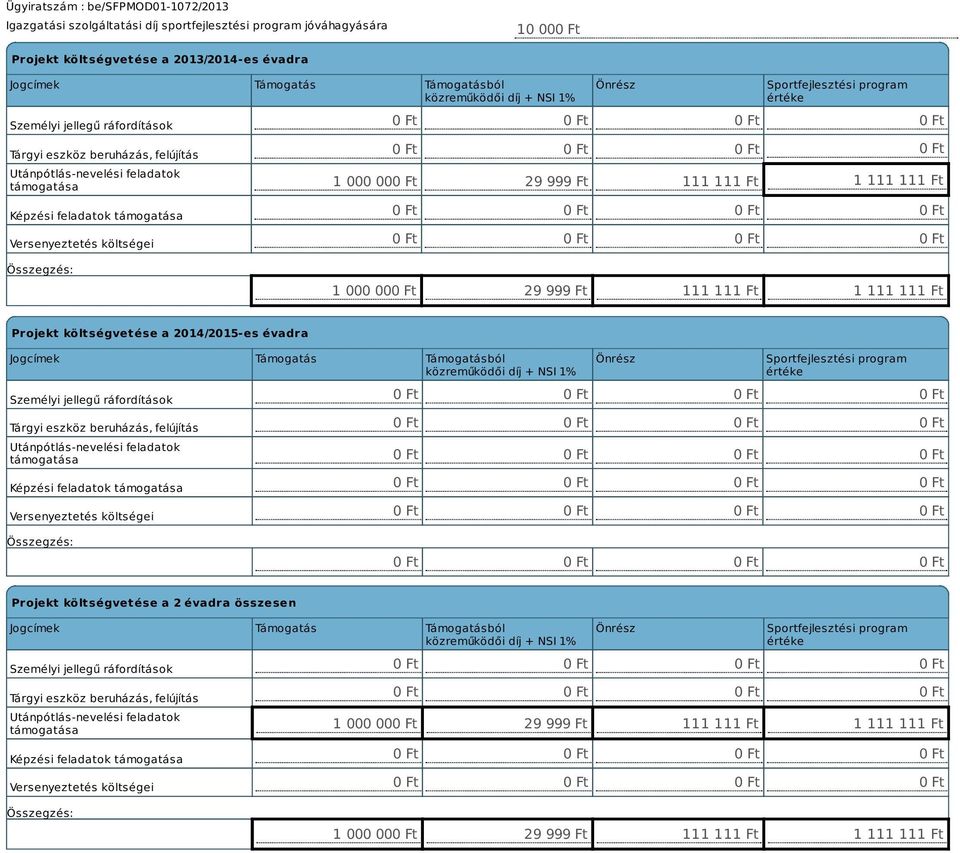Image resolution: width=960 pixels, height=853 pixels.
Task: Click Önrész total 111 111 Ft in 2013/2014 Összegzés
Action: point(678,290)
